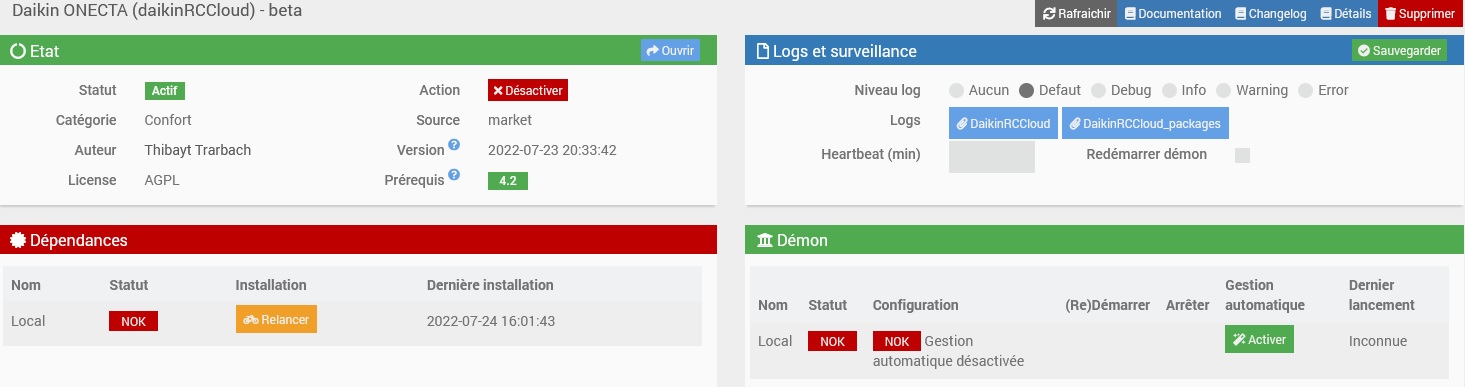Click the Désactiver action button

[528, 90]
